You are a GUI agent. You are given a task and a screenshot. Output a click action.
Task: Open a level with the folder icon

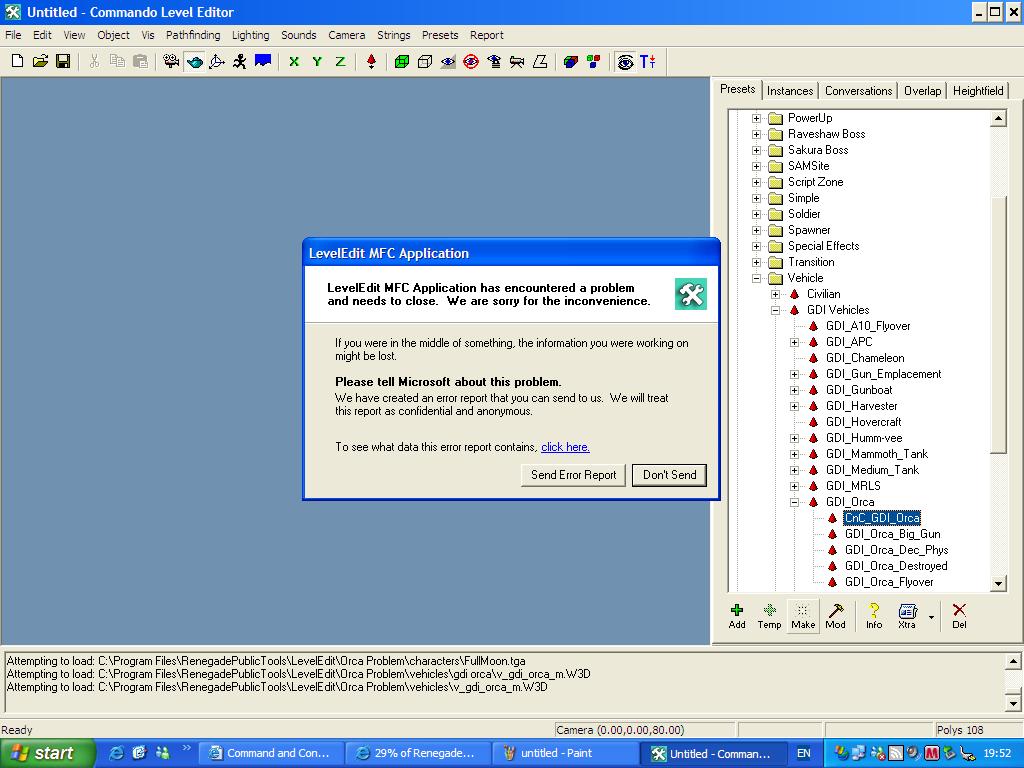coord(40,61)
